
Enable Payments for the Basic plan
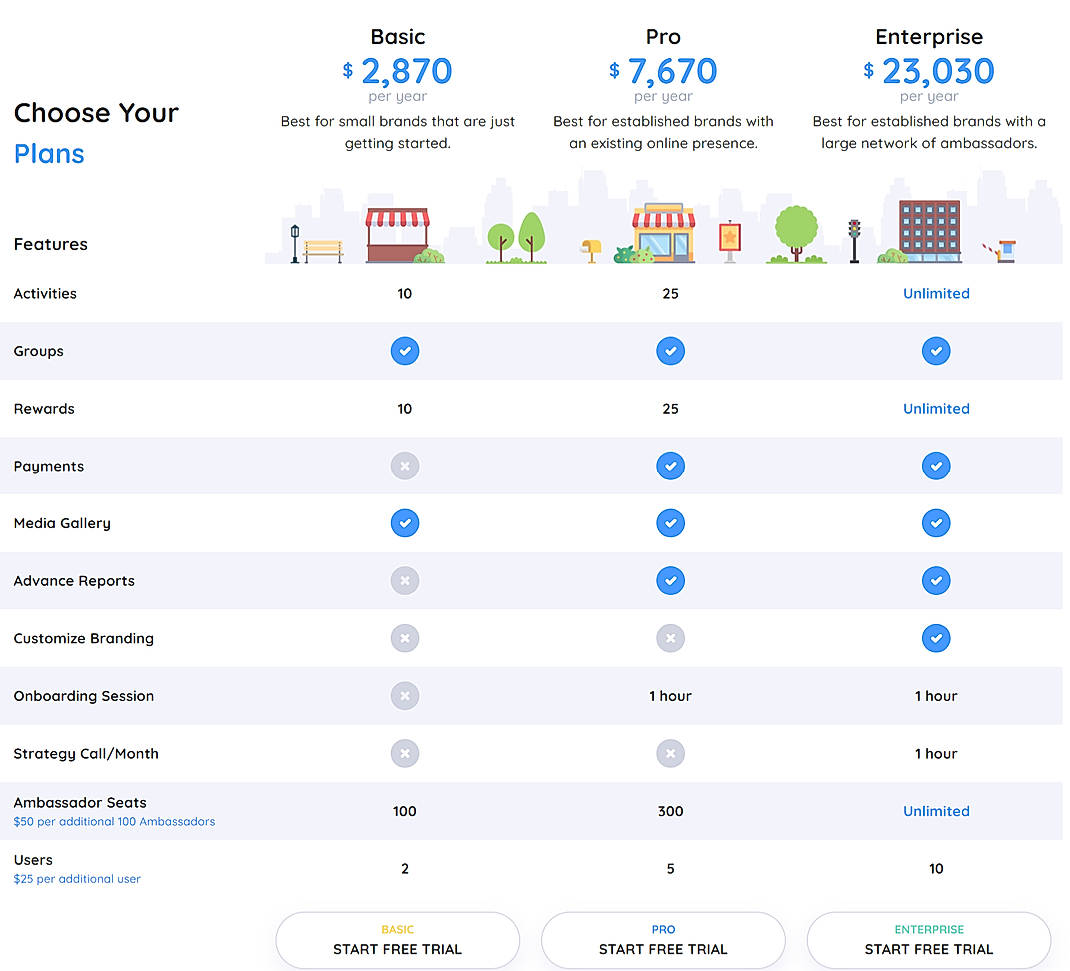pyautogui.click(x=405, y=466)
